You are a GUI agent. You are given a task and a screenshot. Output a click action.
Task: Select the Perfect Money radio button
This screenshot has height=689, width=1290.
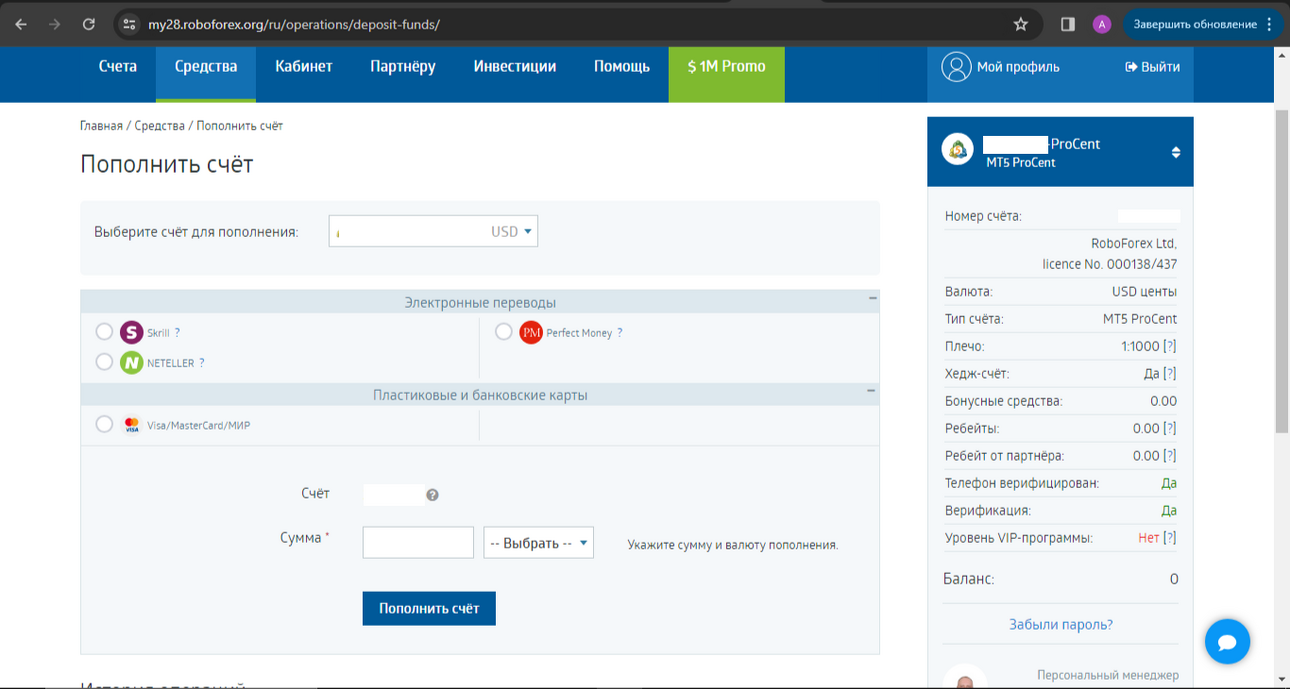pyautogui.click(x=504, y=331)
